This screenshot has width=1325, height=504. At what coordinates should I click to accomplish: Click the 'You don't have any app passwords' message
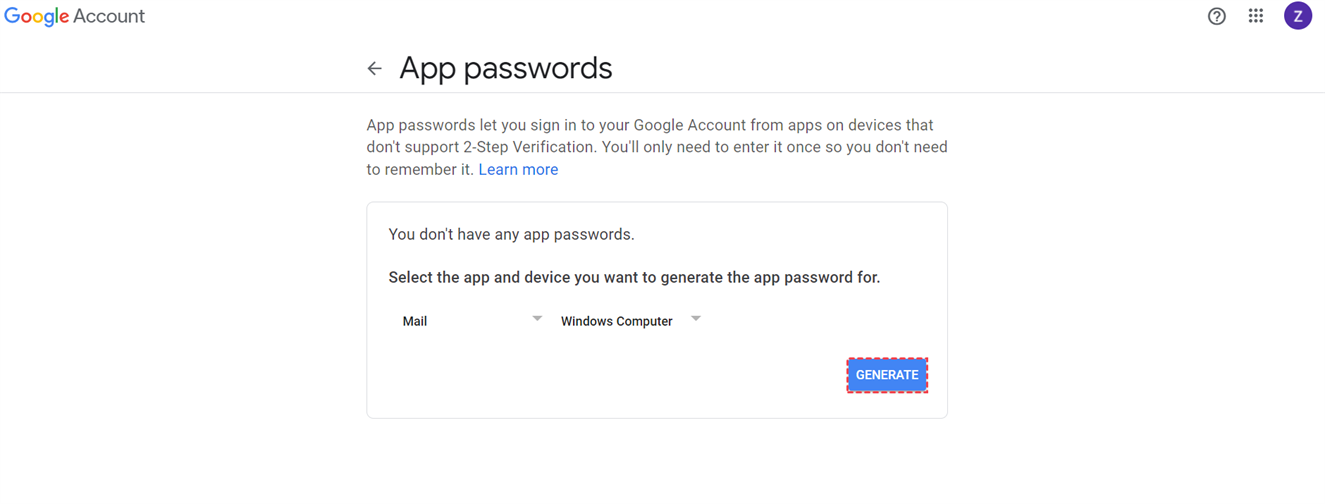point(511,235)
